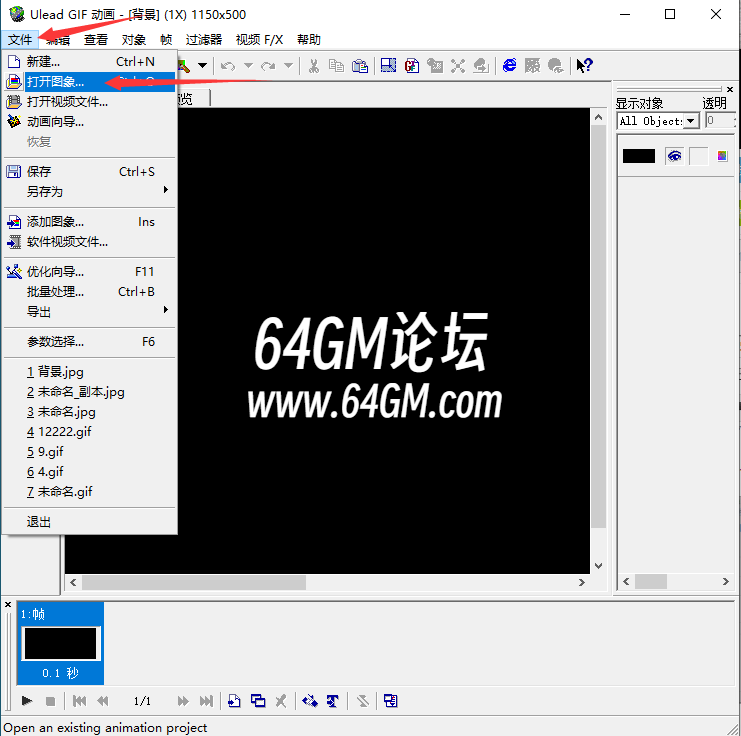Open recent file 5 9.gif

(x=89, y=451)
